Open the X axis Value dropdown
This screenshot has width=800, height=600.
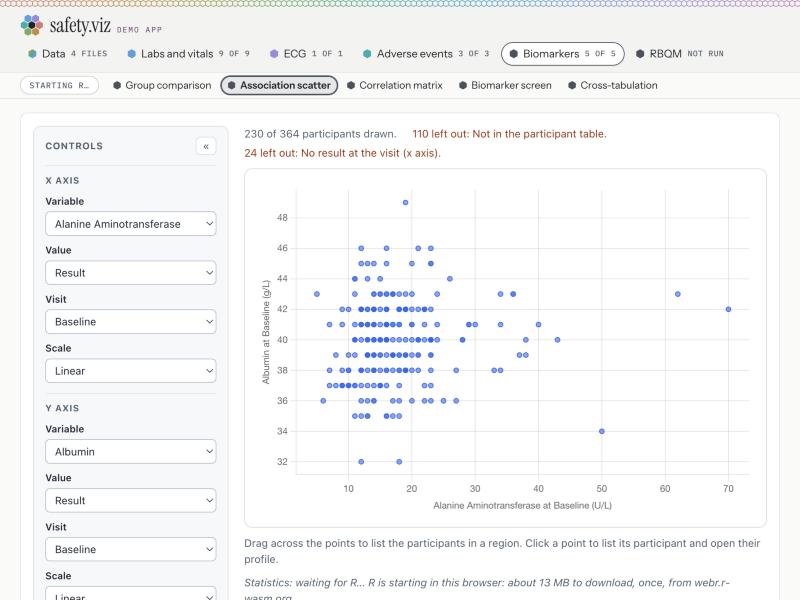[x=131, y=273]
